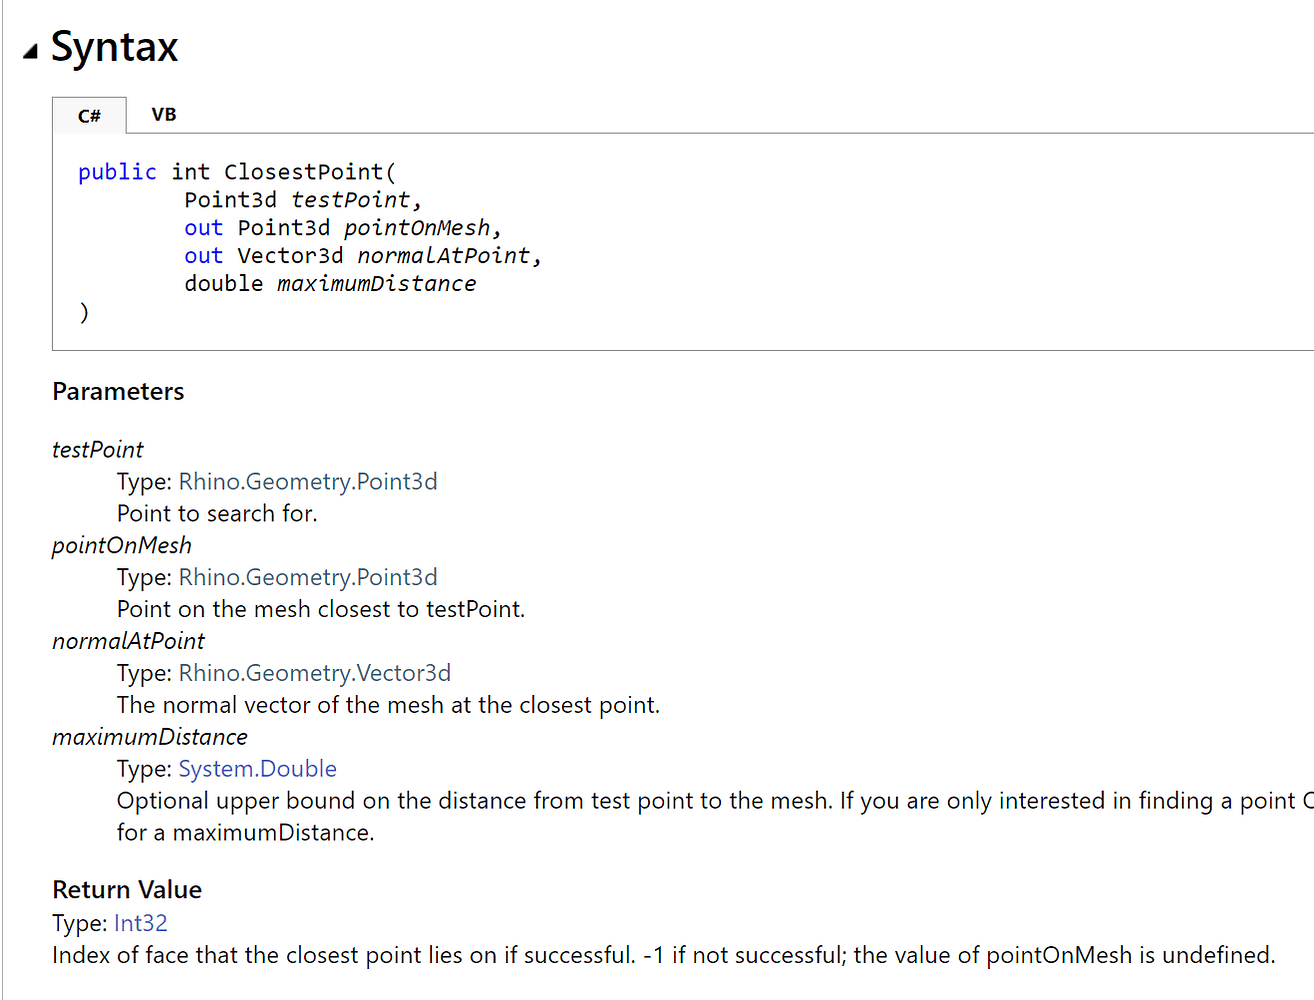Click ClosestPoint method name in code

click(303, 172)
